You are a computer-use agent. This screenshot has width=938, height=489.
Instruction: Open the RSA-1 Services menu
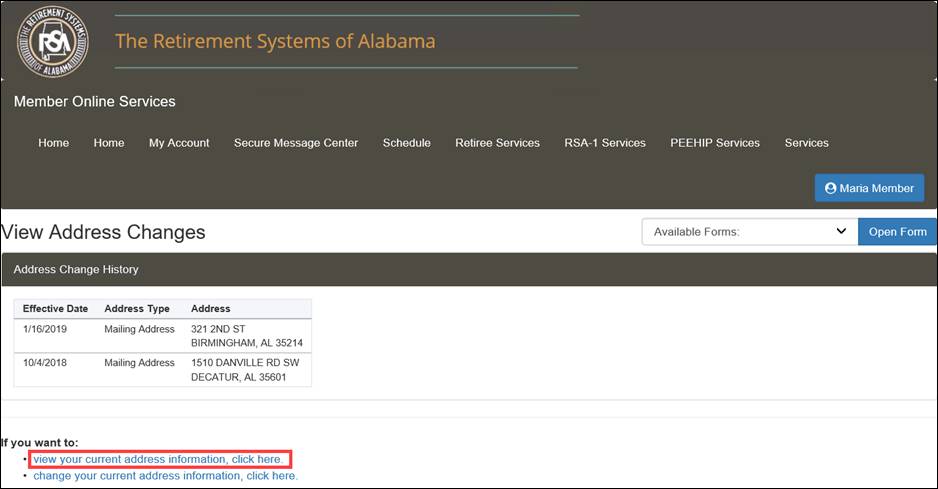coord(605,143)
